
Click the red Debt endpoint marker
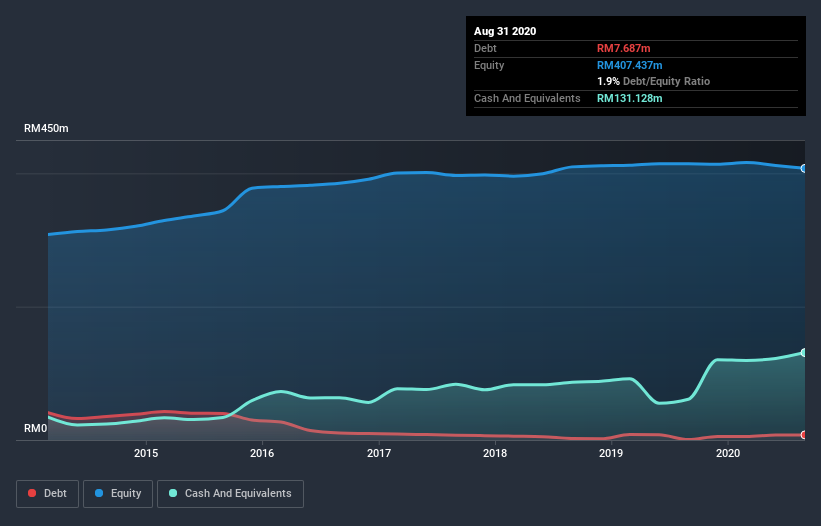(803, 435)
